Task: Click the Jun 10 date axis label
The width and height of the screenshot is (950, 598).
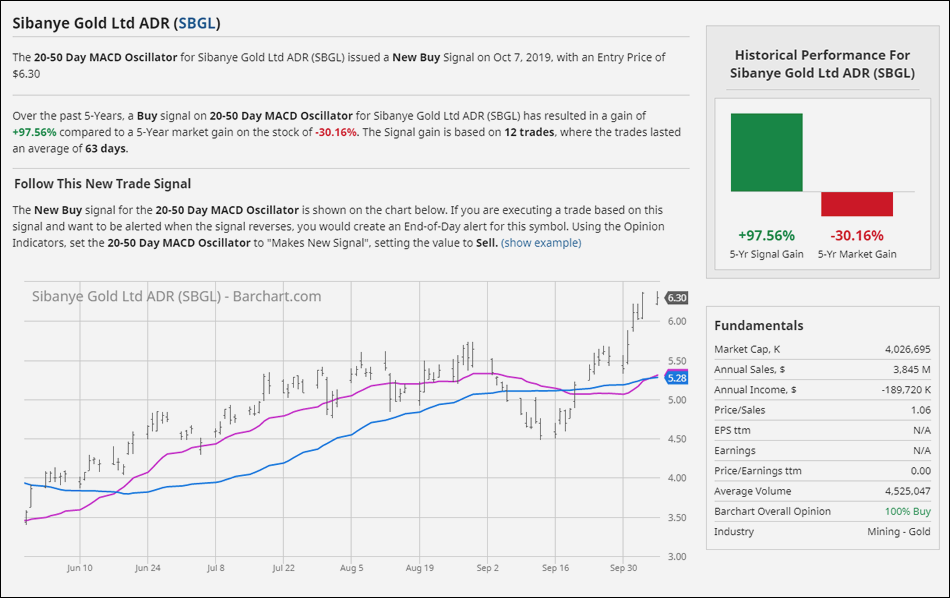Action: click(x=79, y=568)
